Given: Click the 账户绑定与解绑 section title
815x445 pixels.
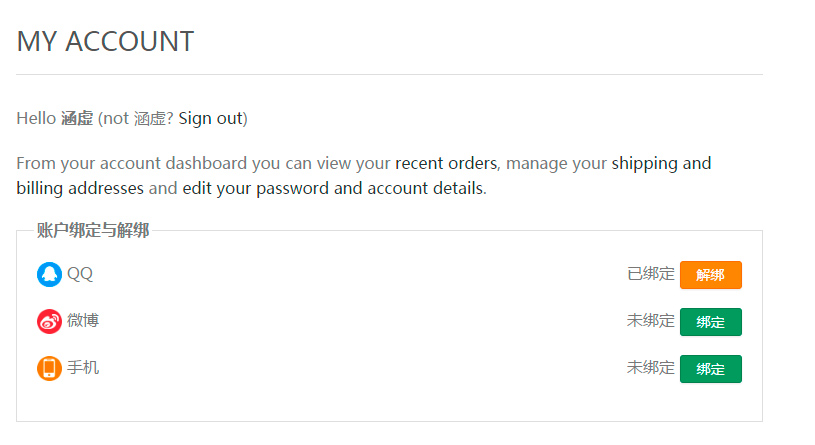Looking at the screenshot, I should click(x=93, y=230).
